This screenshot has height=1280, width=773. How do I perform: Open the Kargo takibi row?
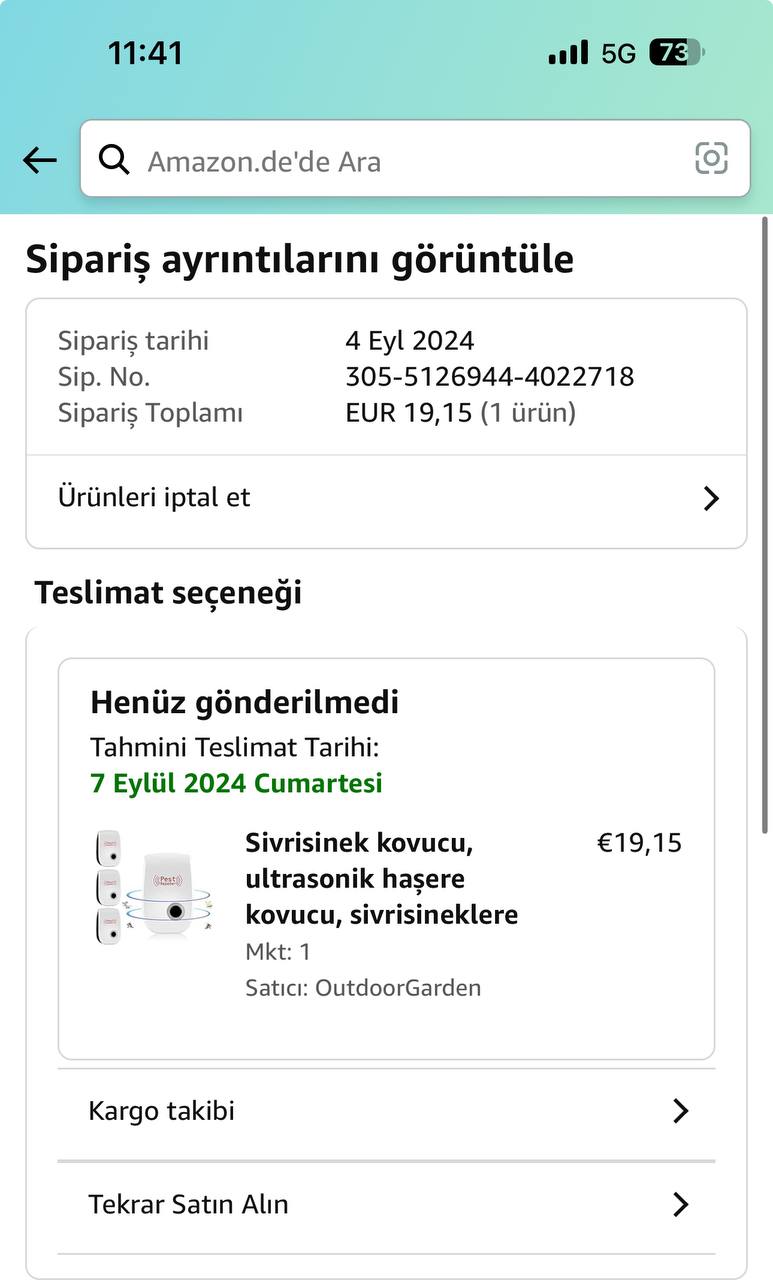tap(162, 1111)
